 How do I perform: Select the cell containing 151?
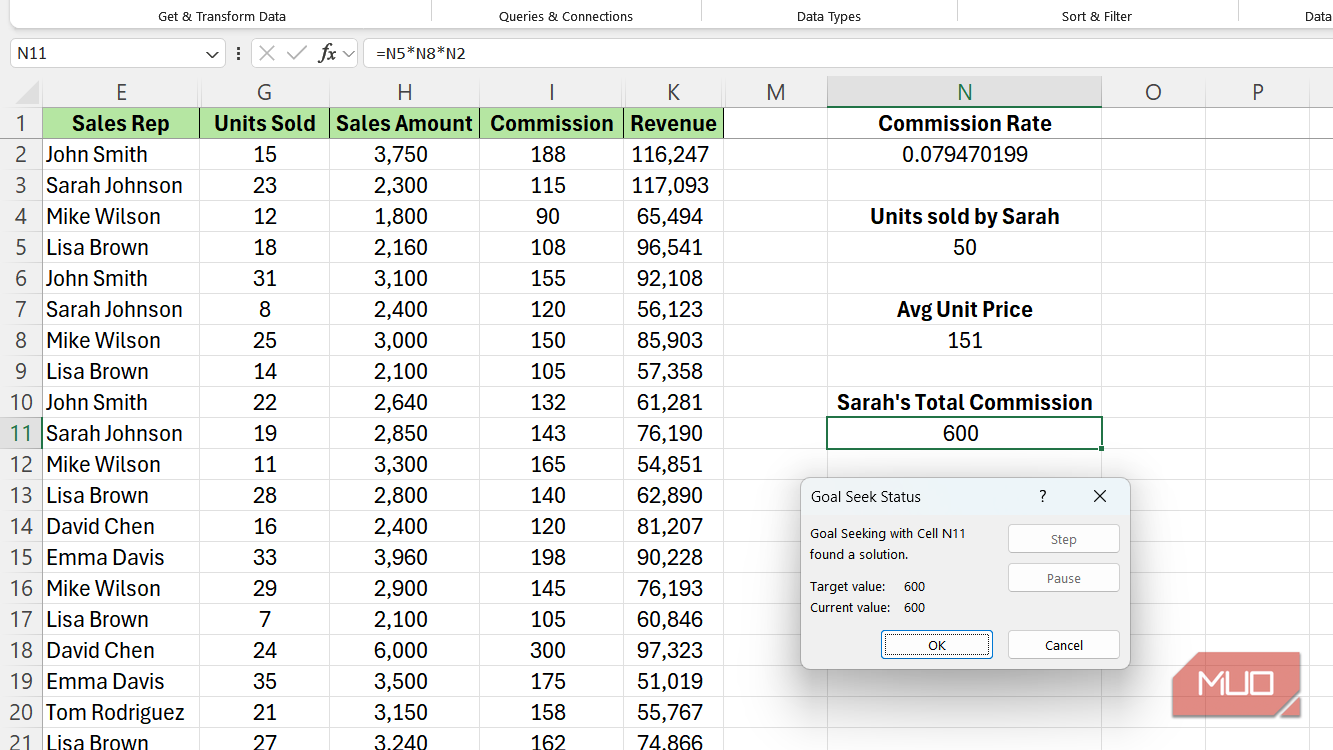[965, 340]
